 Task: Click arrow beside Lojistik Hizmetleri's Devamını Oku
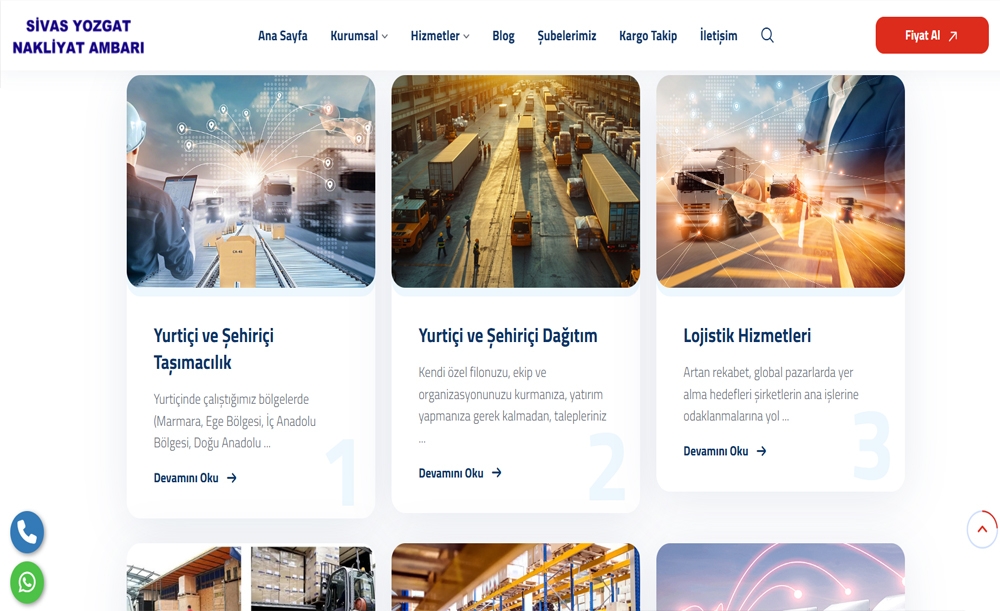[x=761, y=451]
